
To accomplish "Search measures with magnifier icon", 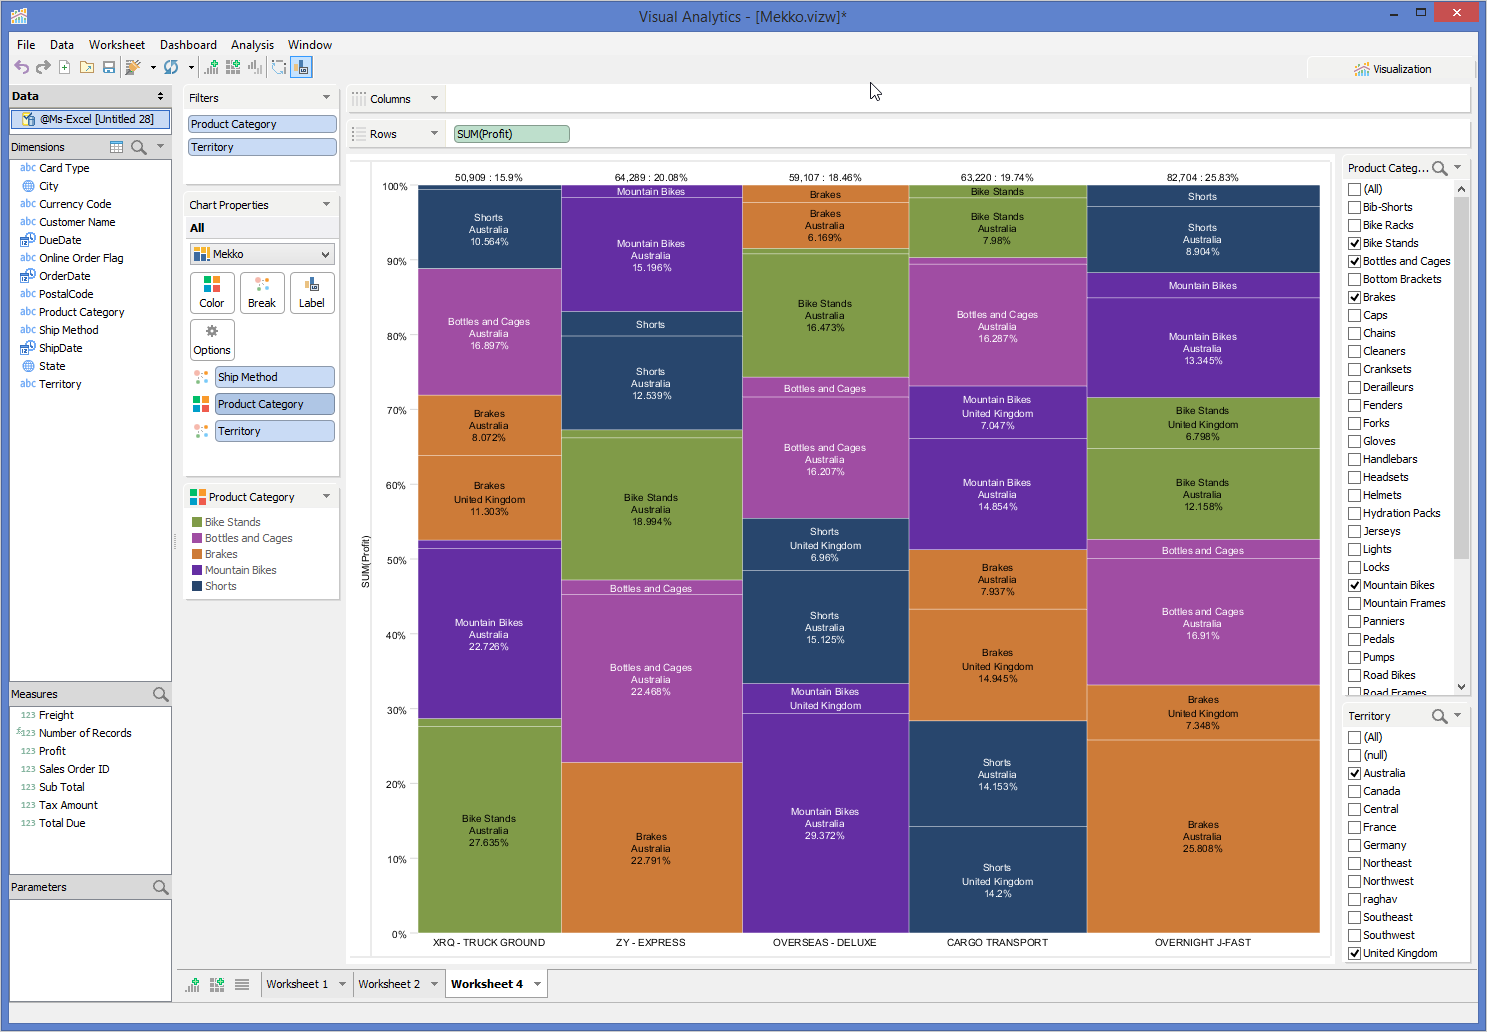I will tap(160, 694).
